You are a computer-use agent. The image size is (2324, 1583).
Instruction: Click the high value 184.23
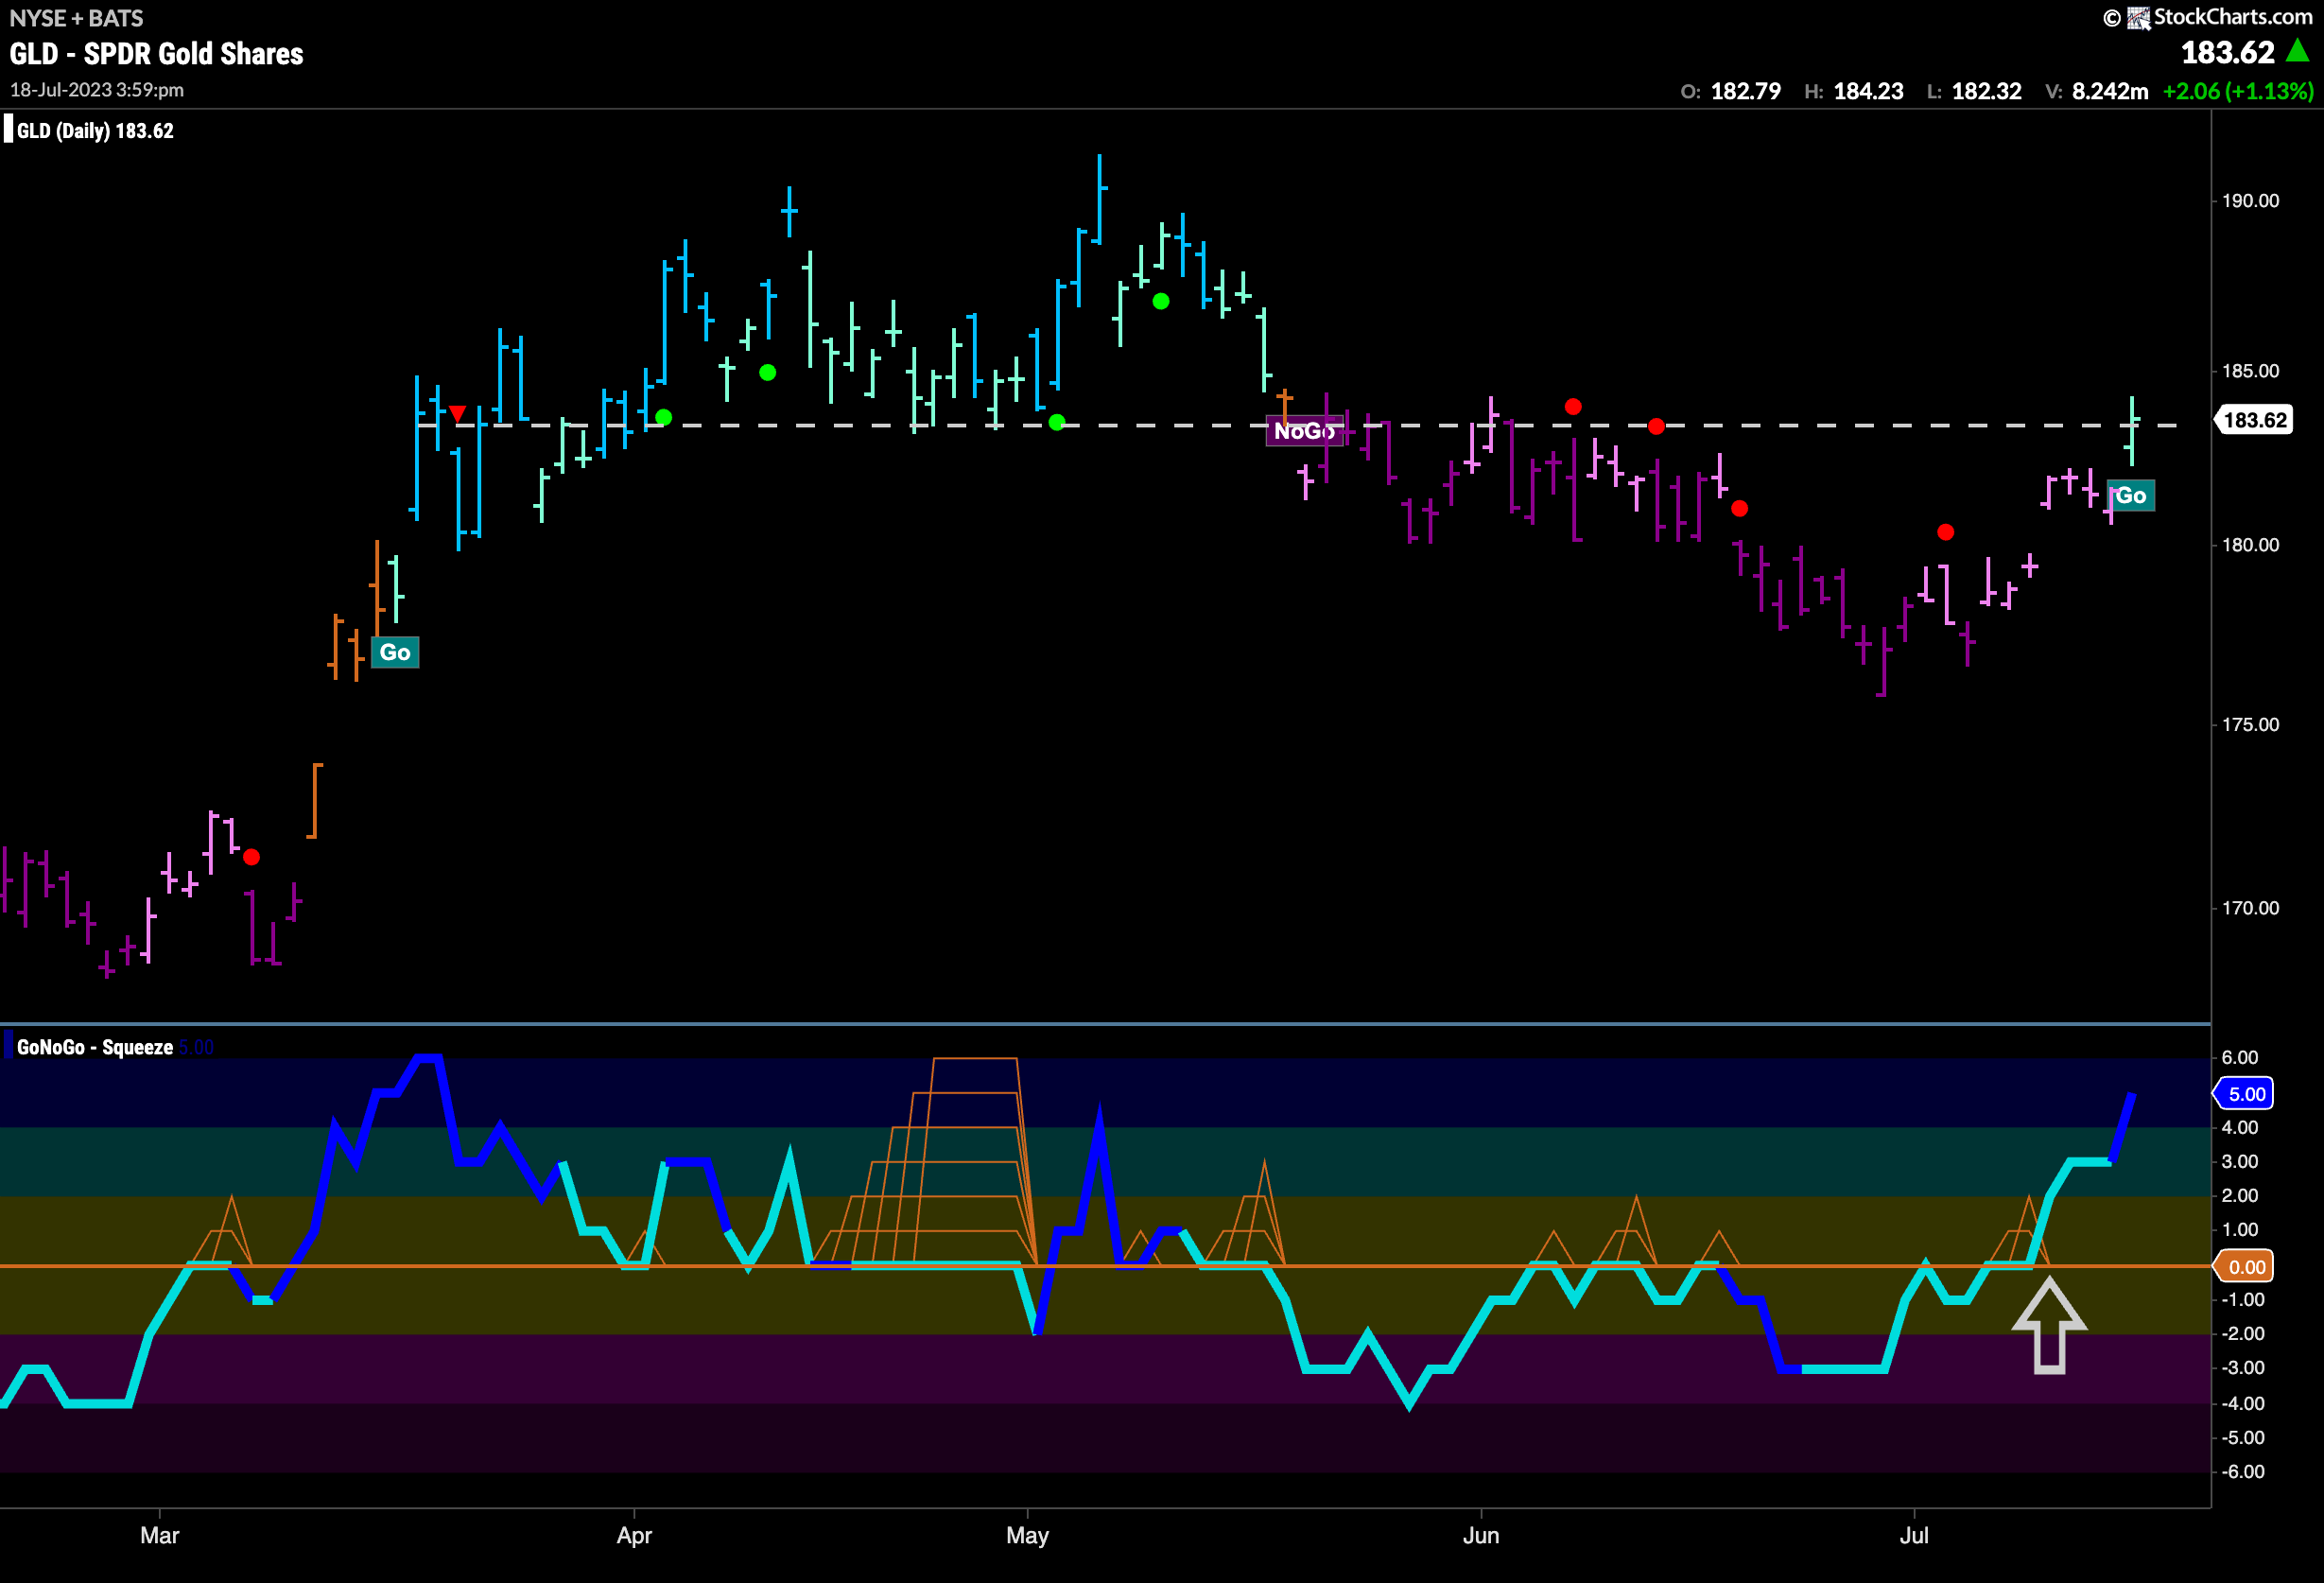click(1868, 91)
